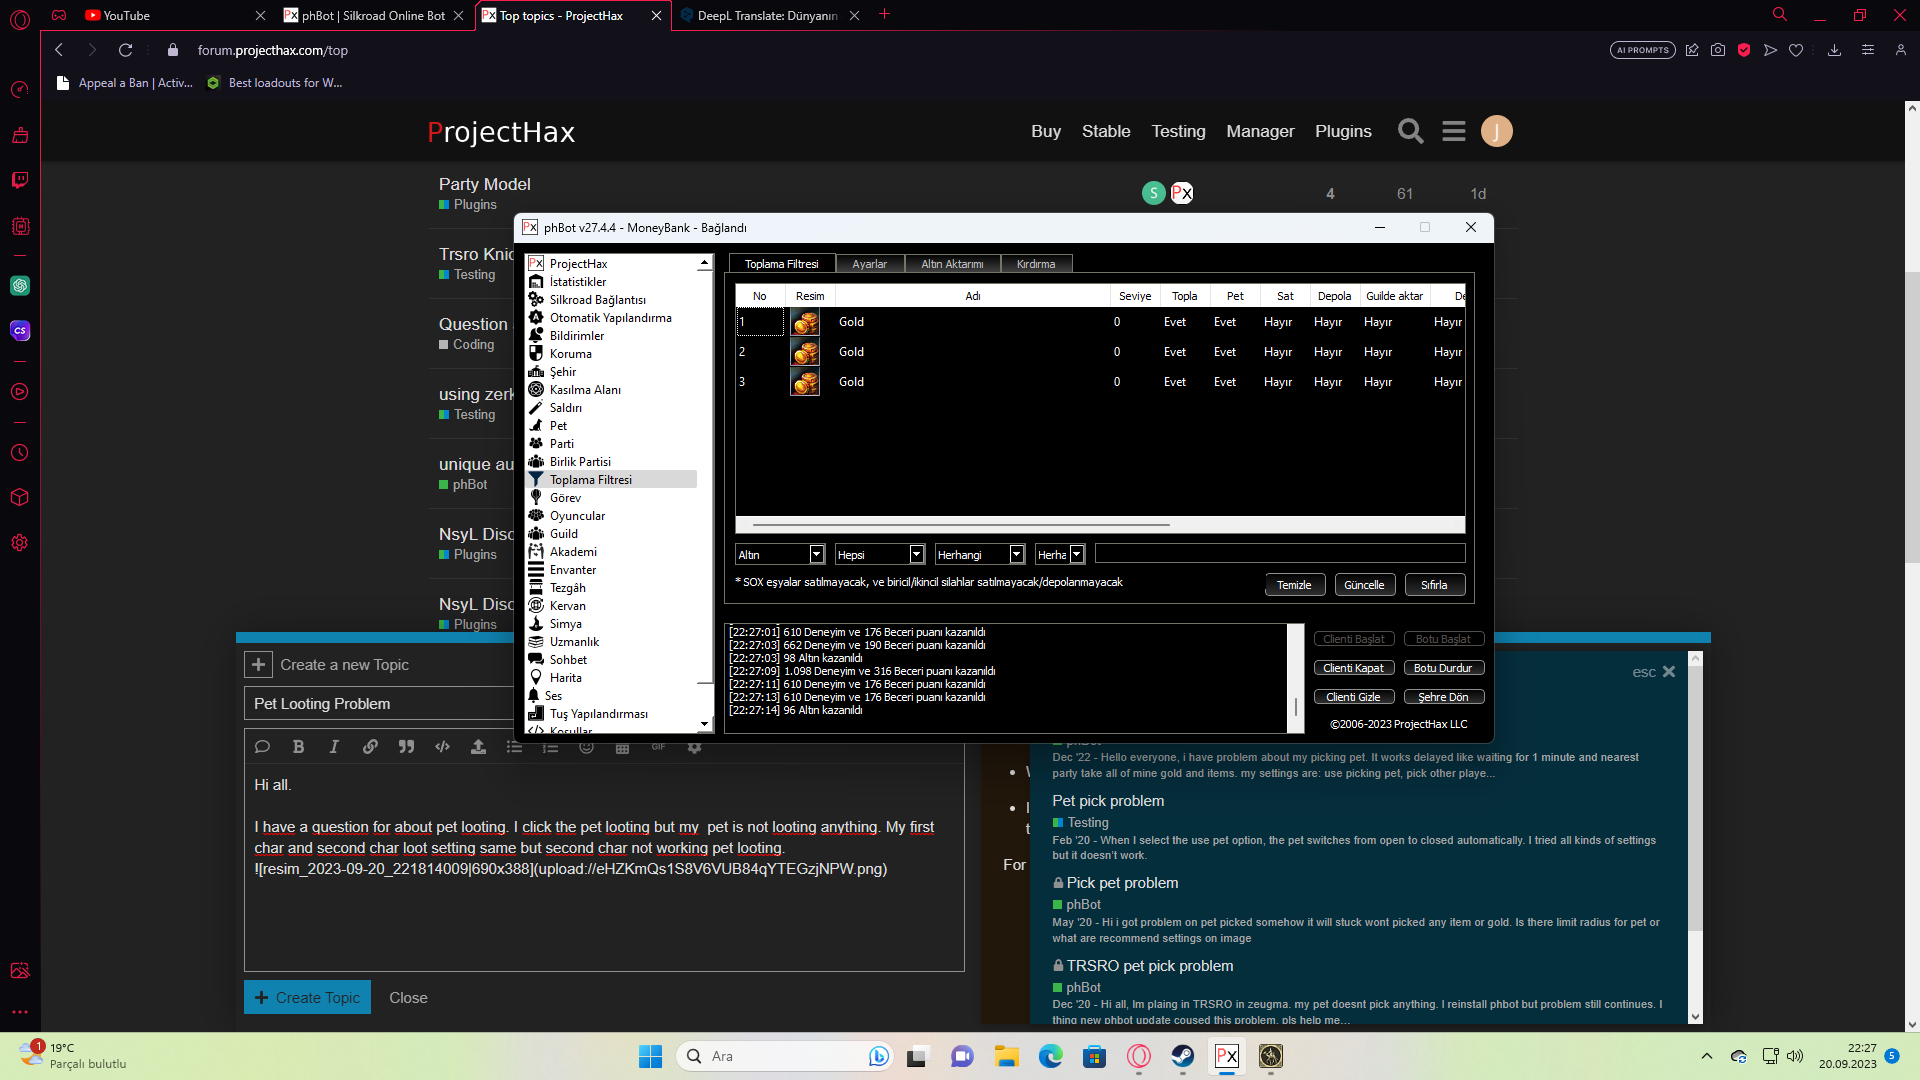Click the upload icon in editor toolbar
The image size is (1920, 1080).
(x=478, y=747)
